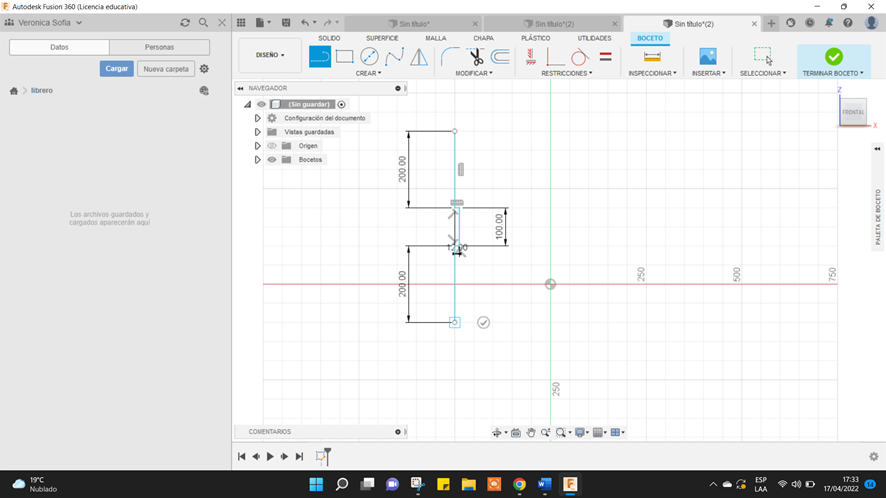The image size is (886, 498).
Task: Select the Offset tool
Action: click(500, 57)
